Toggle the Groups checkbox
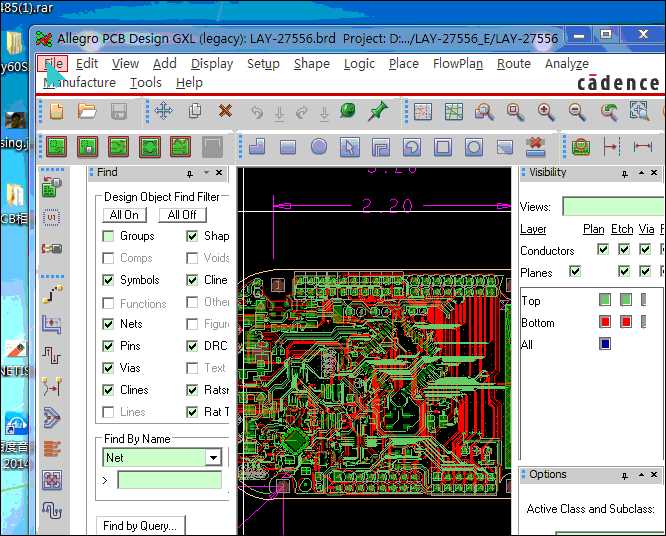The width and height of the screenshot is (666, 536). [108, 236]
